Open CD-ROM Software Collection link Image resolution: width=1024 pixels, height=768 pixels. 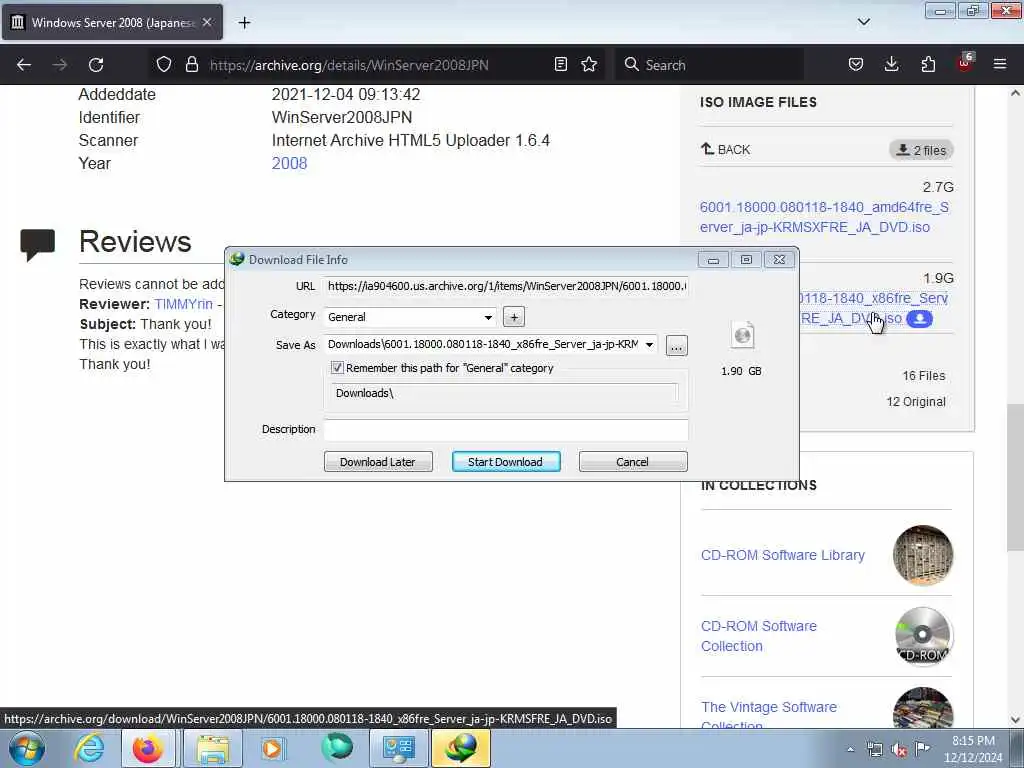coord(758,636)
